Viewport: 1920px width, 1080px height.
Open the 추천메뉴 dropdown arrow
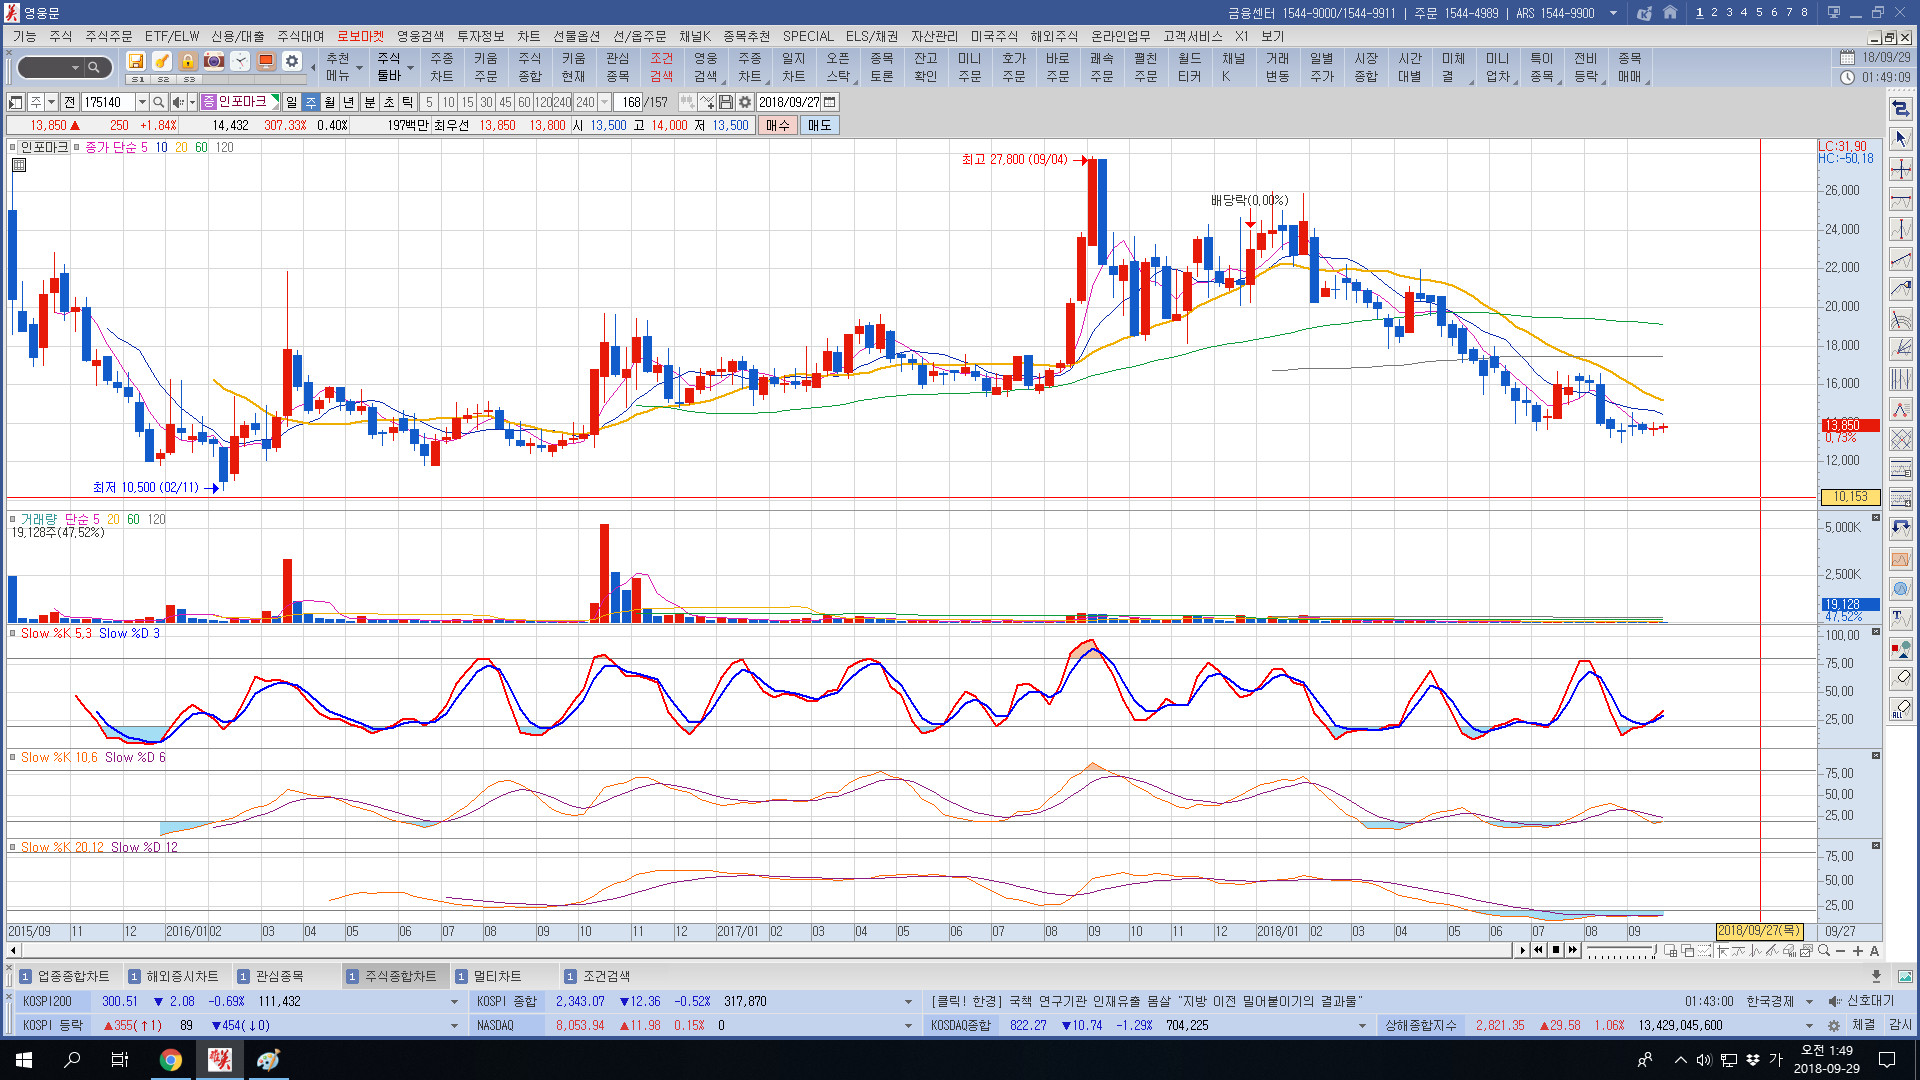coord(359,68)
